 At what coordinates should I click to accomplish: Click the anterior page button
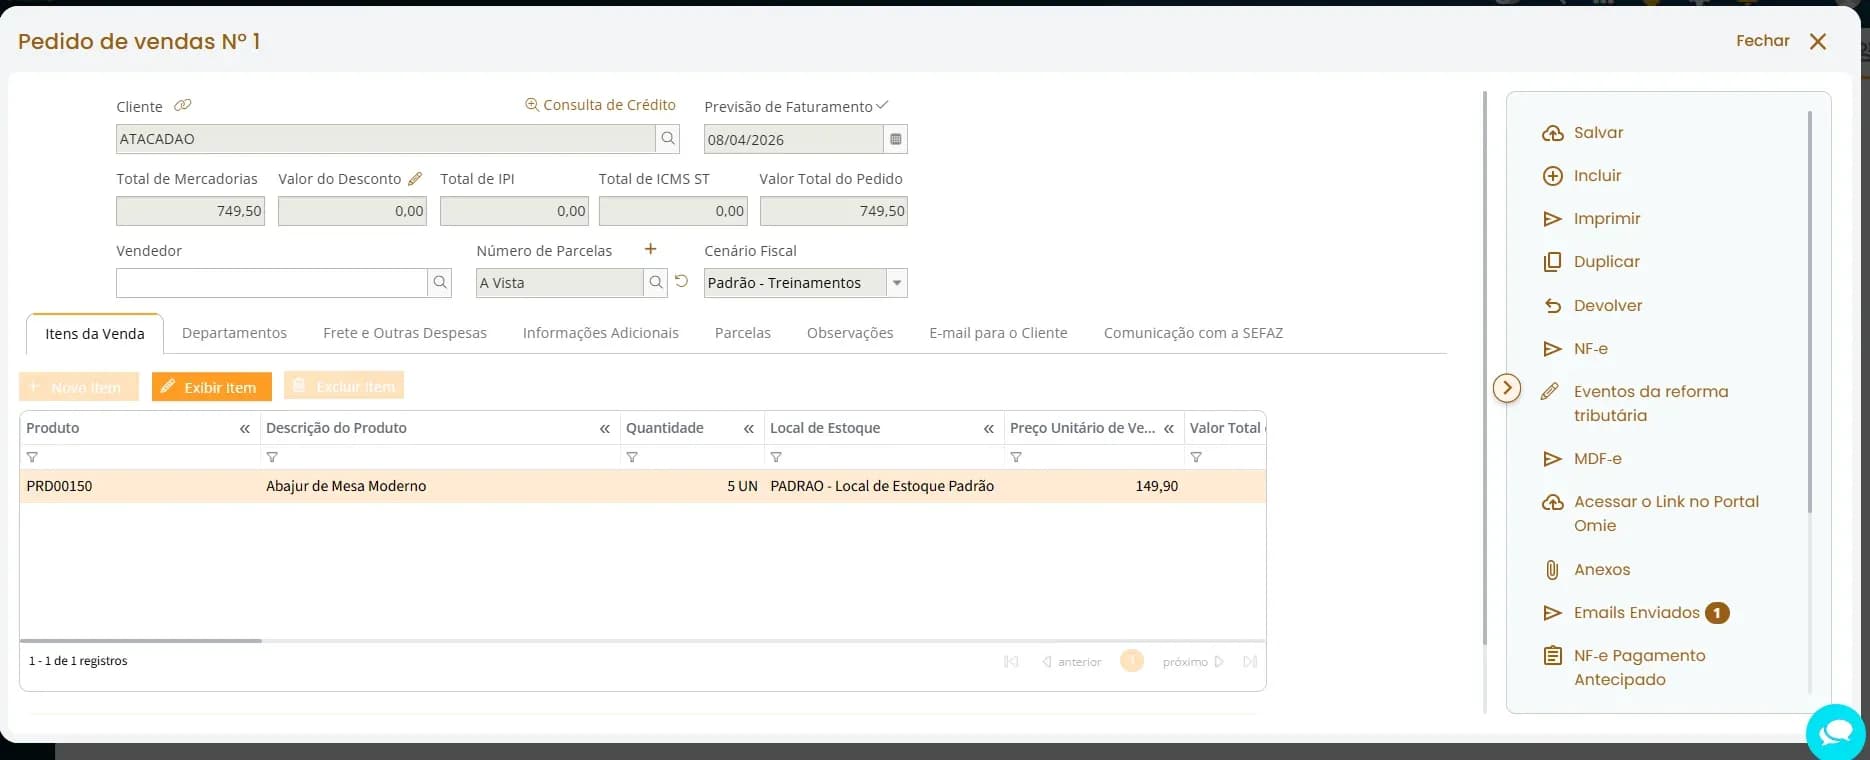(1072, 662)
